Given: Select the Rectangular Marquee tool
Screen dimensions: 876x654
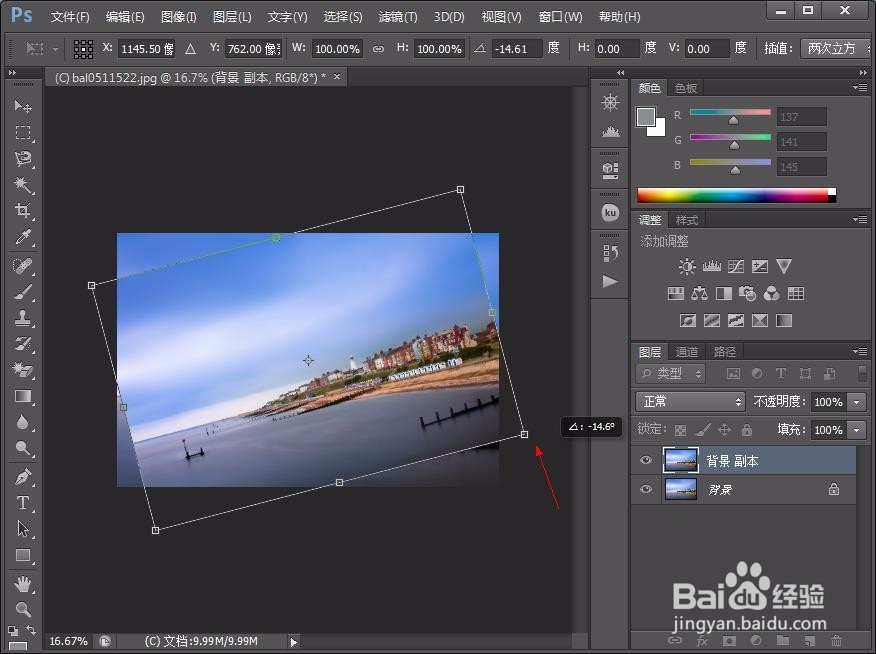Looking at the screenshot, I should (x=23, y=132).
